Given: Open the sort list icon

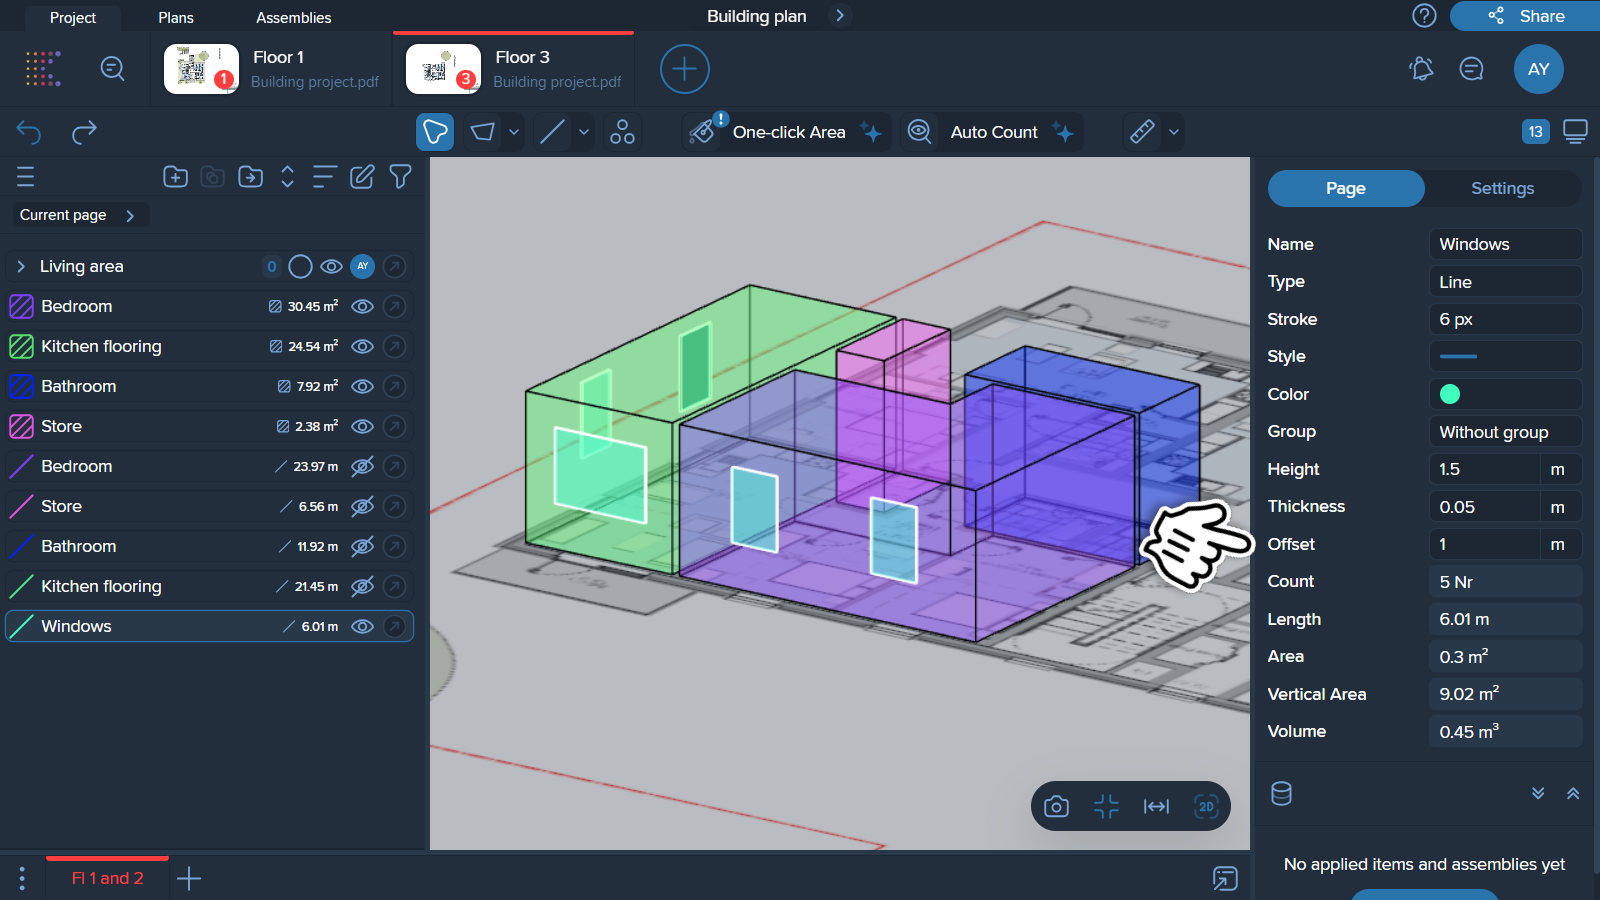Looking at the screenshot, I should [324, 177].
